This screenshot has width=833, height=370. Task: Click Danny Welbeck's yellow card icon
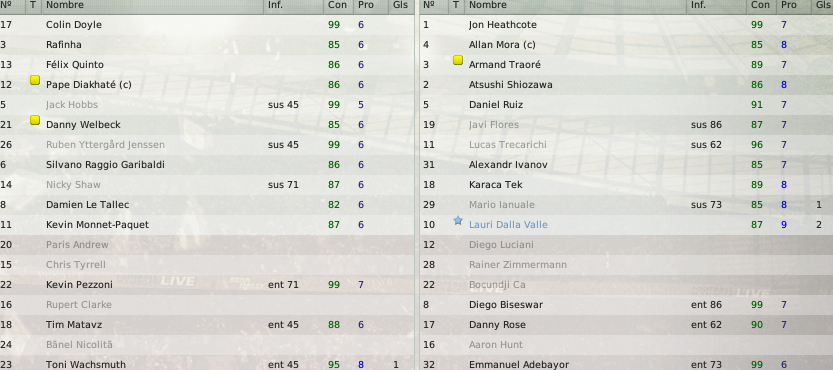(x=35, y=120)
